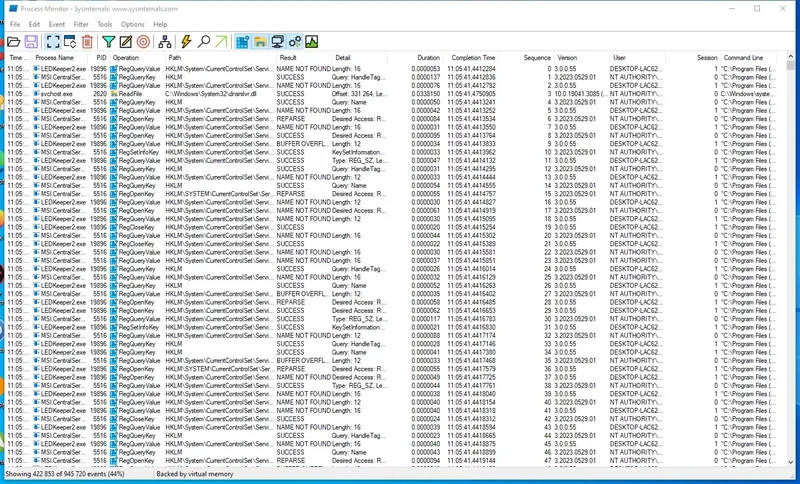Click version 10.0.19041.3085 cell

click(x=582, y=94)
